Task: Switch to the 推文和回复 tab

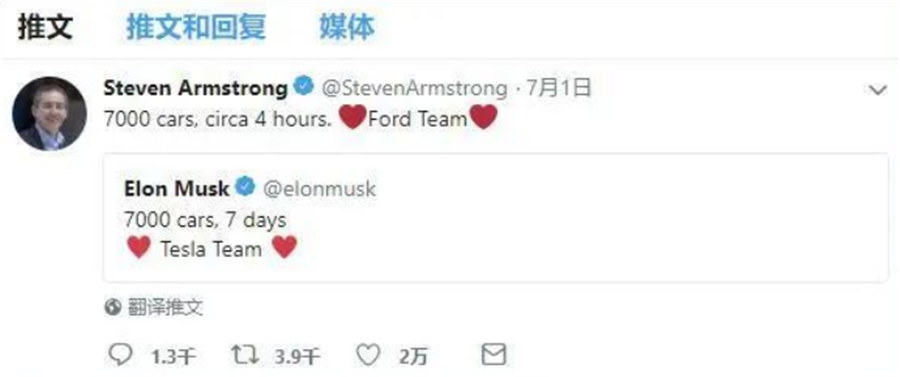Action: tap(196, 26)
